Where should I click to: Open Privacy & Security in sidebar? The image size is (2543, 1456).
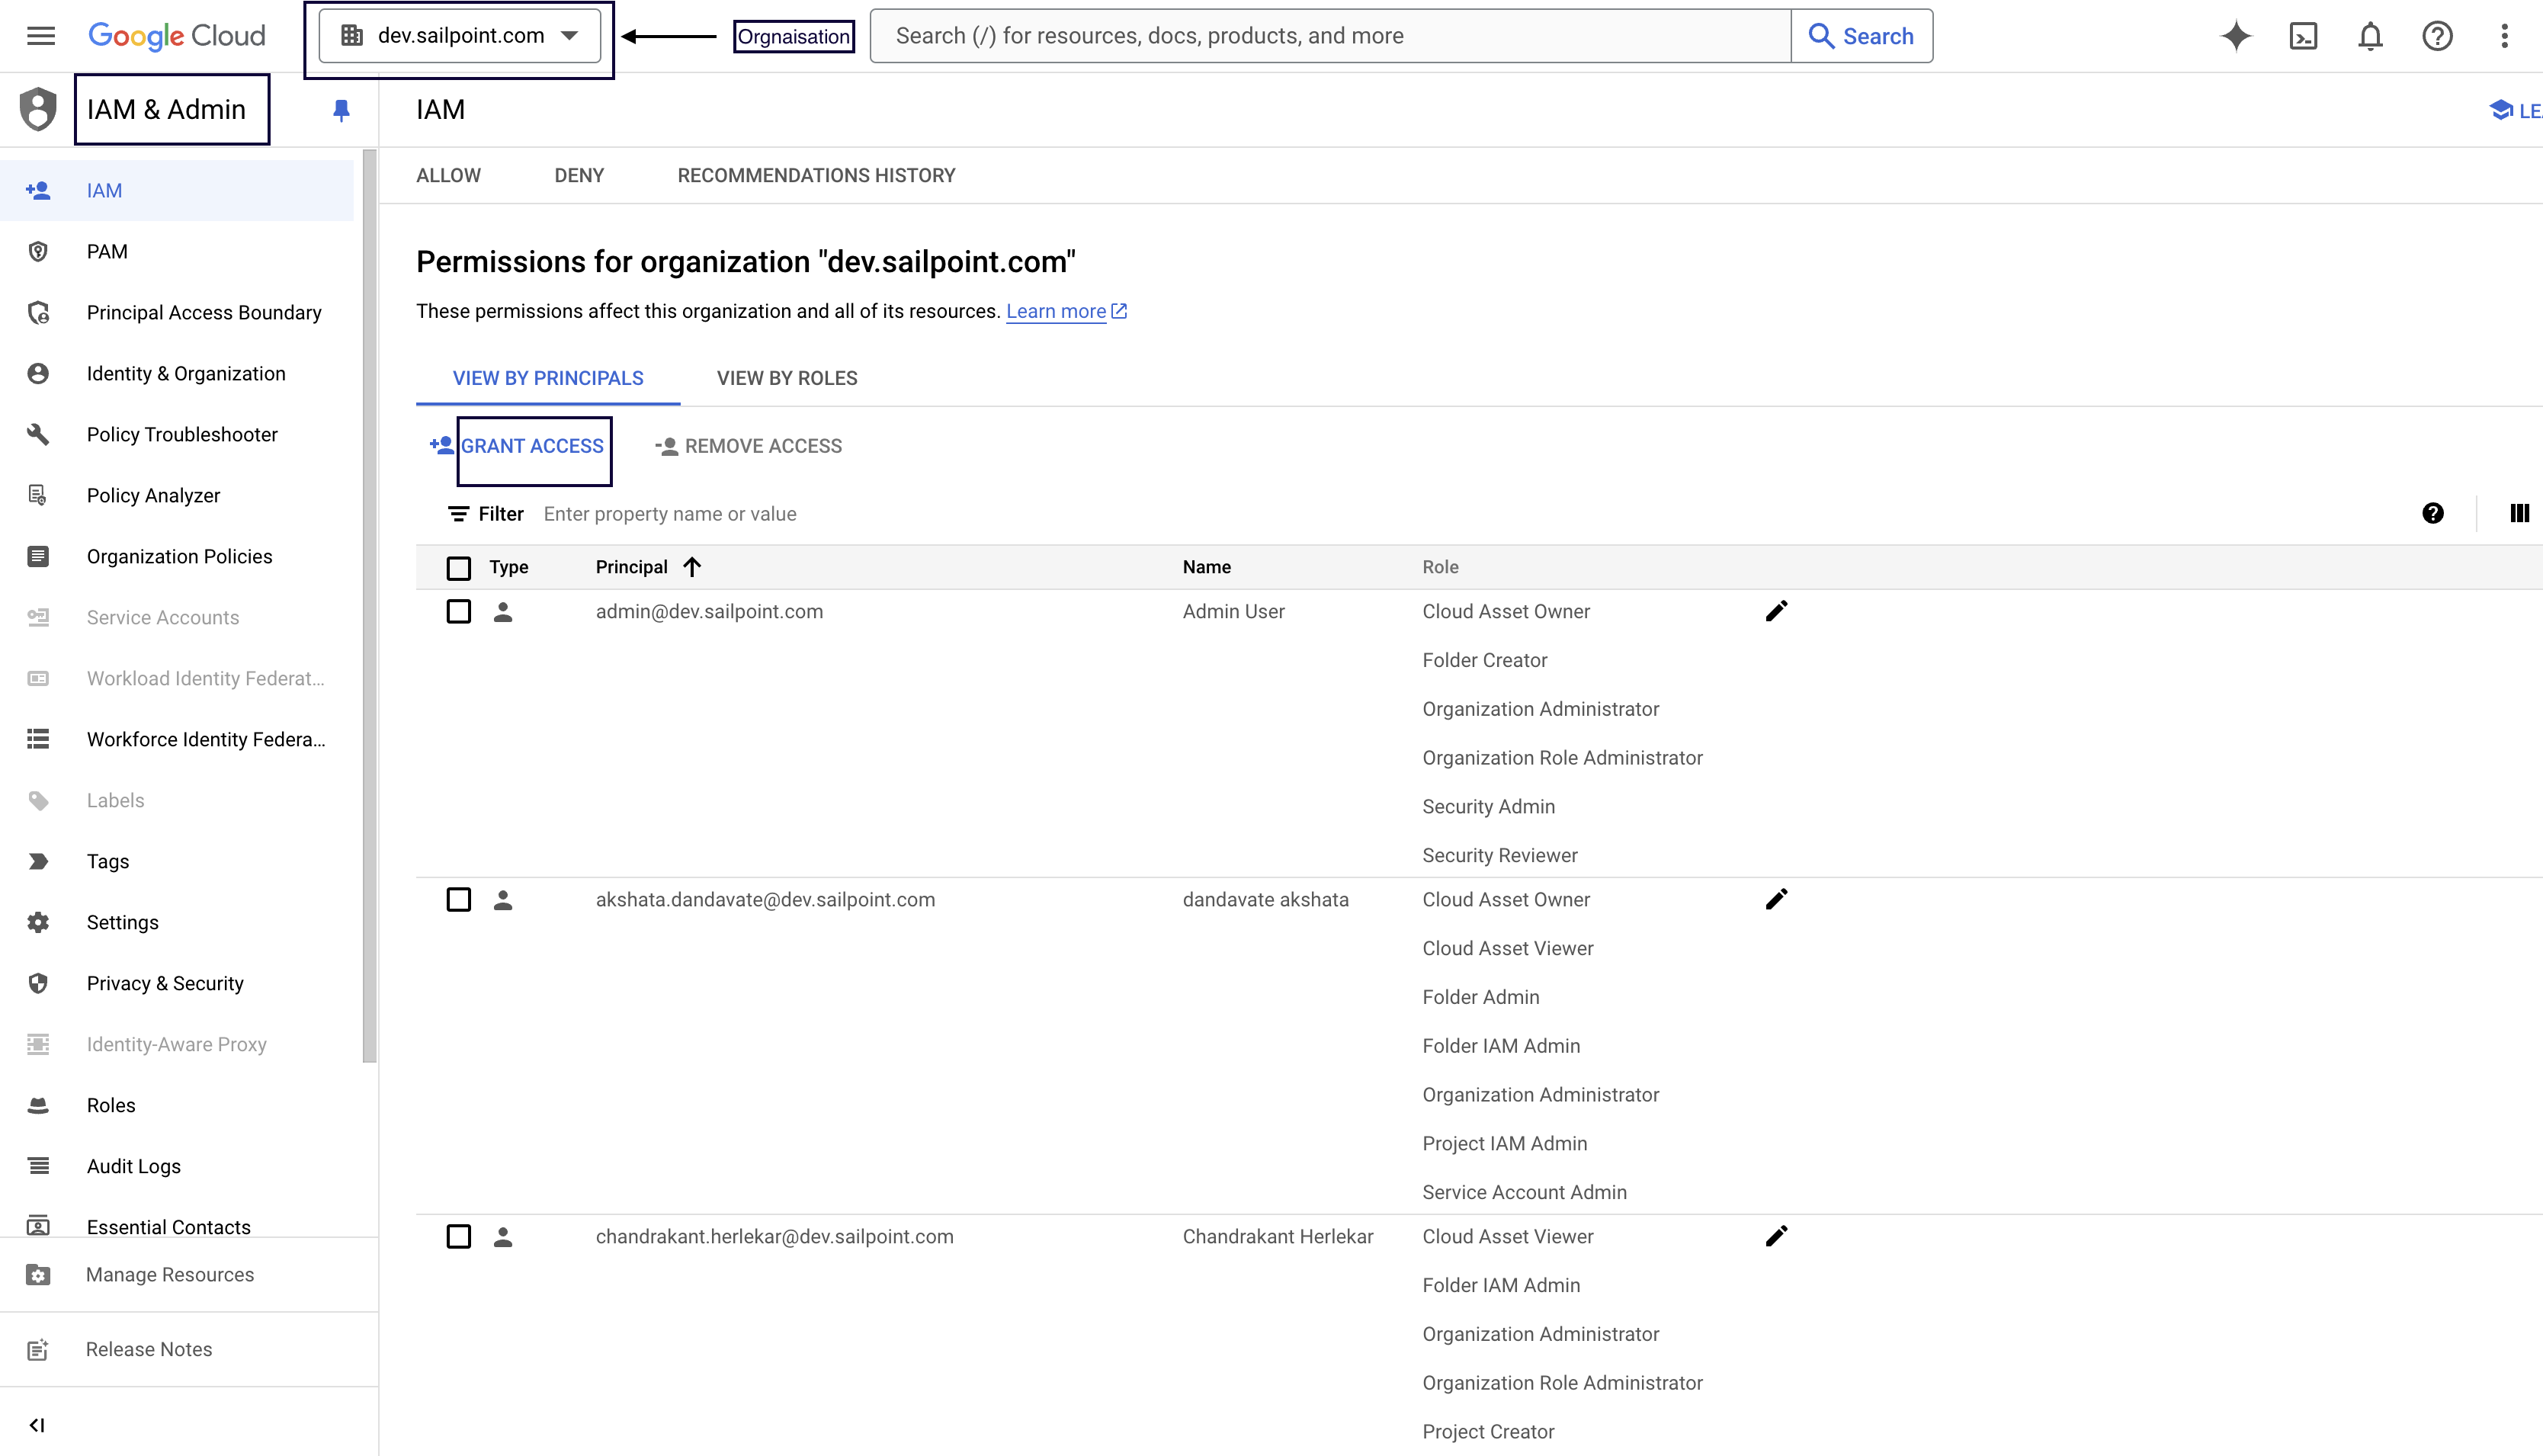tap(177, 983)
